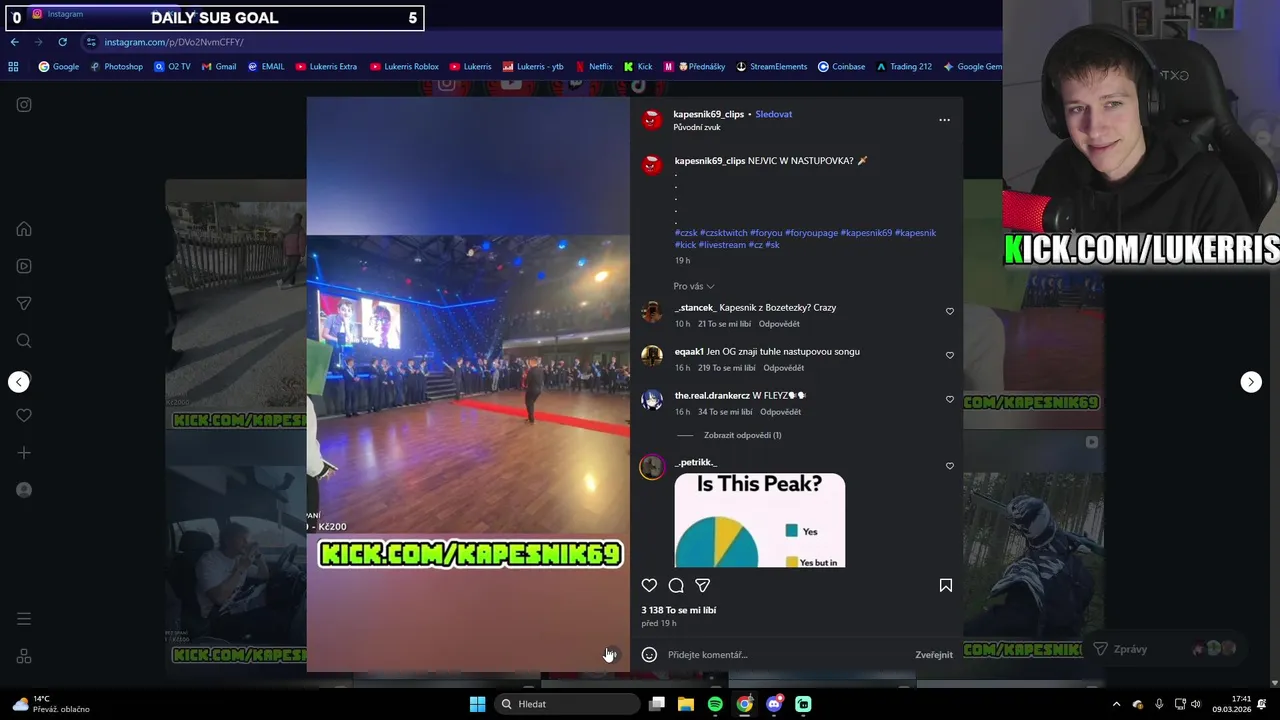
Task: Like the the.real.drankercz comment
Action: click(x=950, y=399)
